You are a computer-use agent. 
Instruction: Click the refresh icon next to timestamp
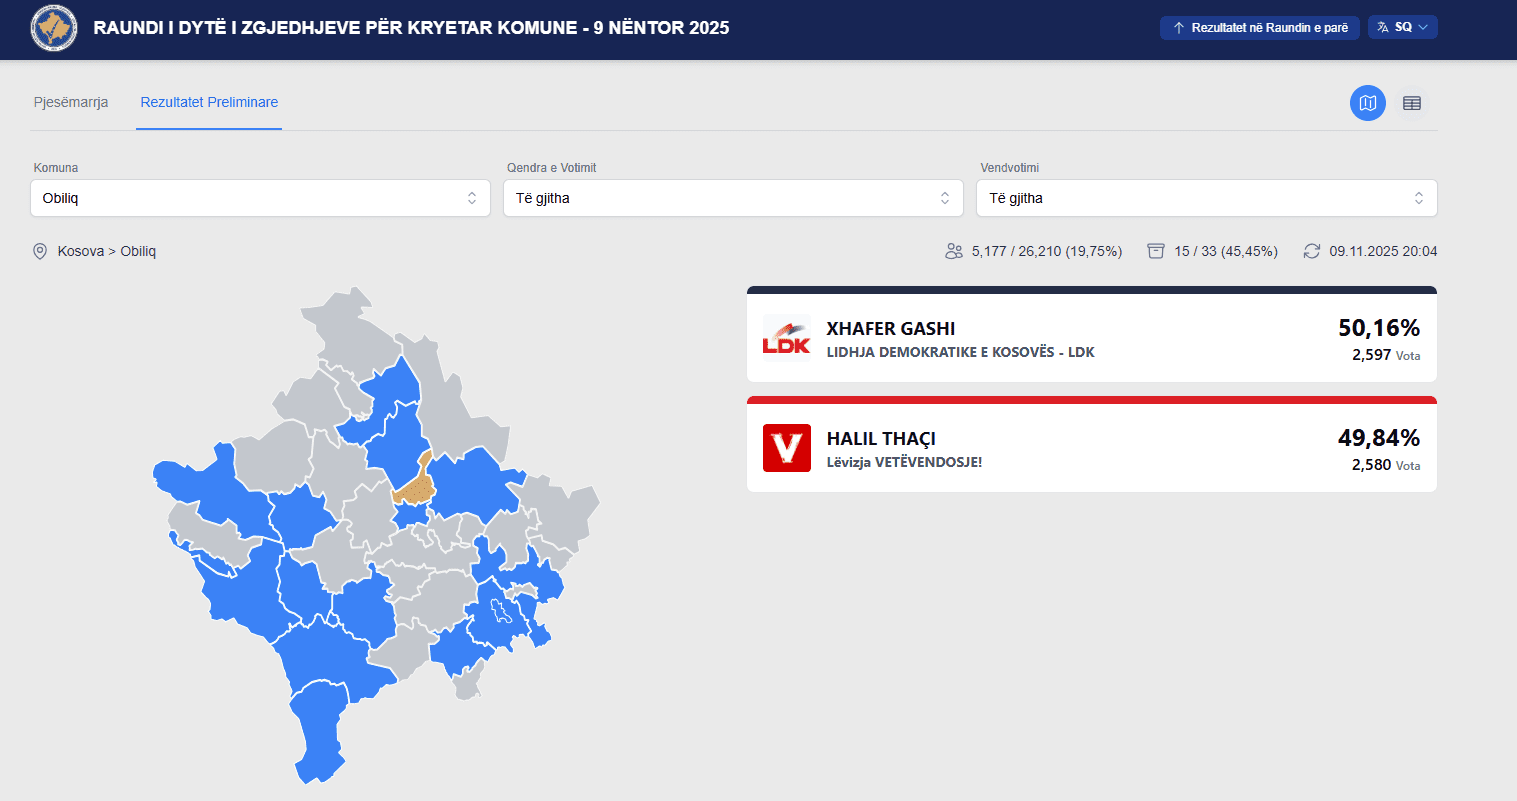1312,251
